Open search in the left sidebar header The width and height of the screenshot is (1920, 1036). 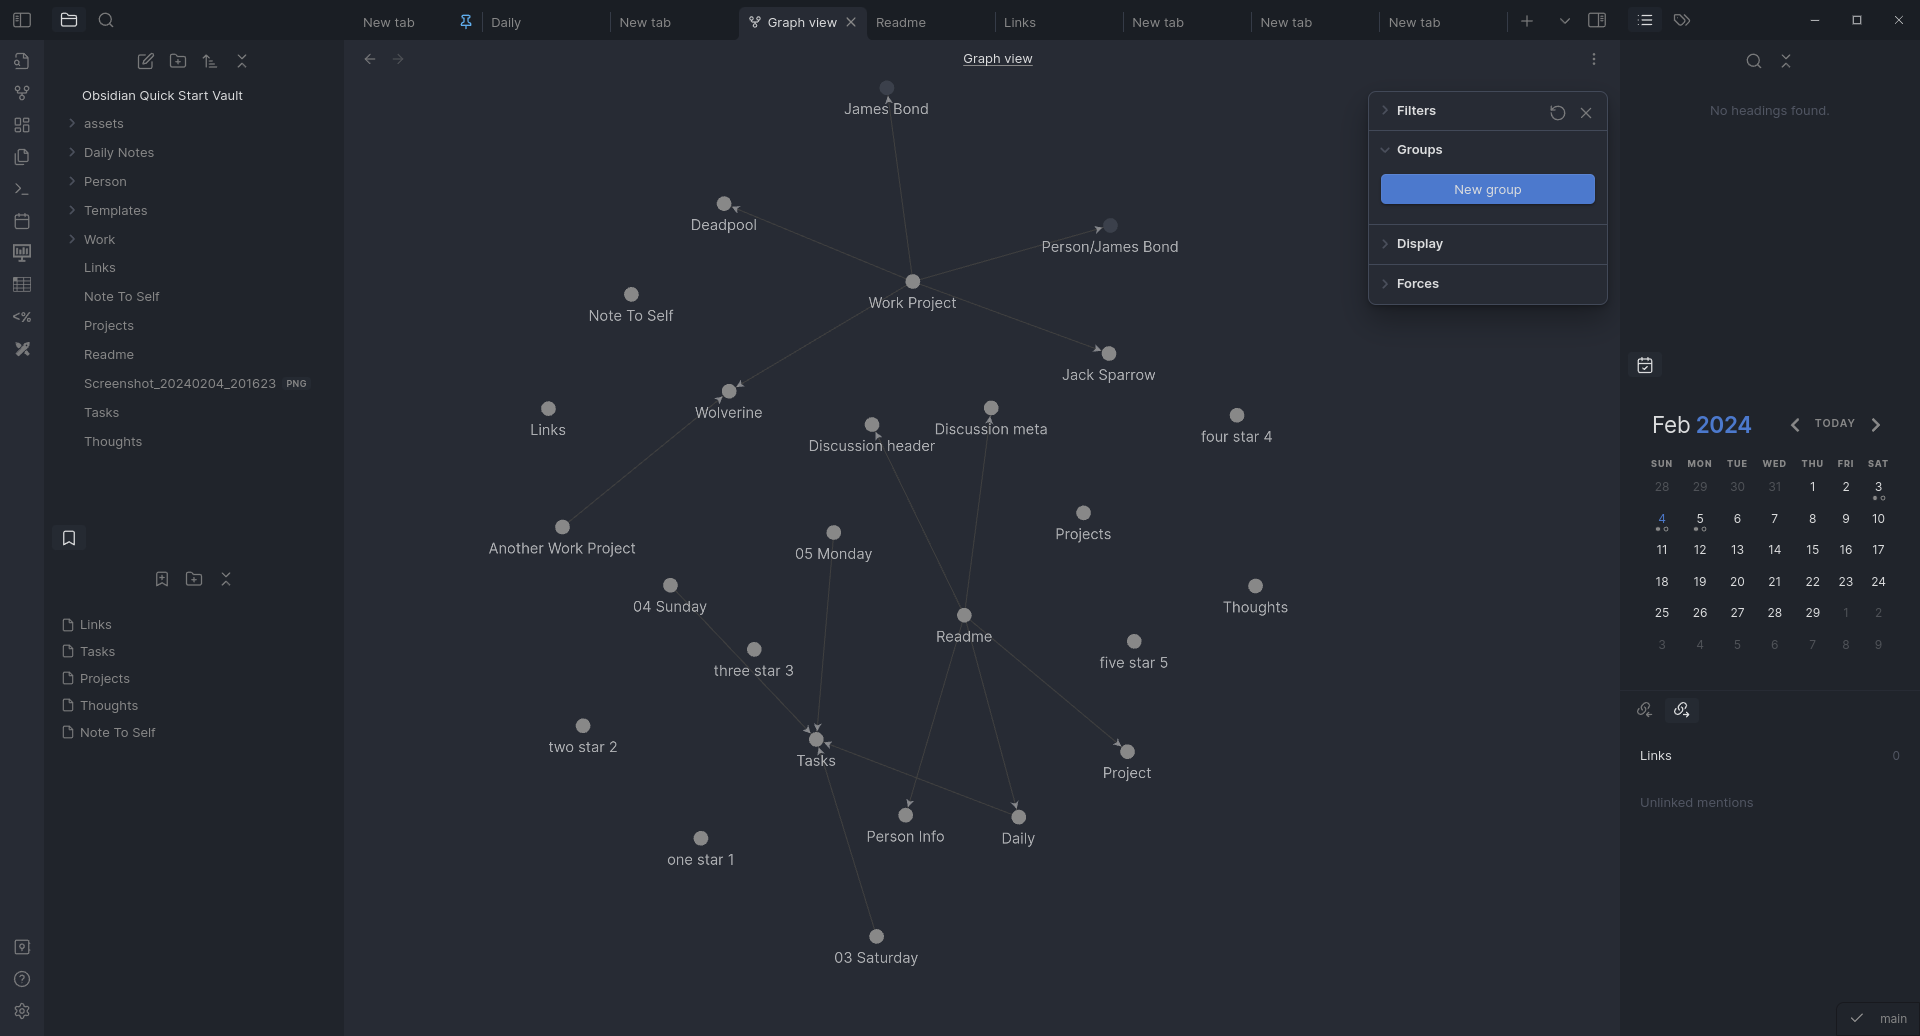coord(106,20)
